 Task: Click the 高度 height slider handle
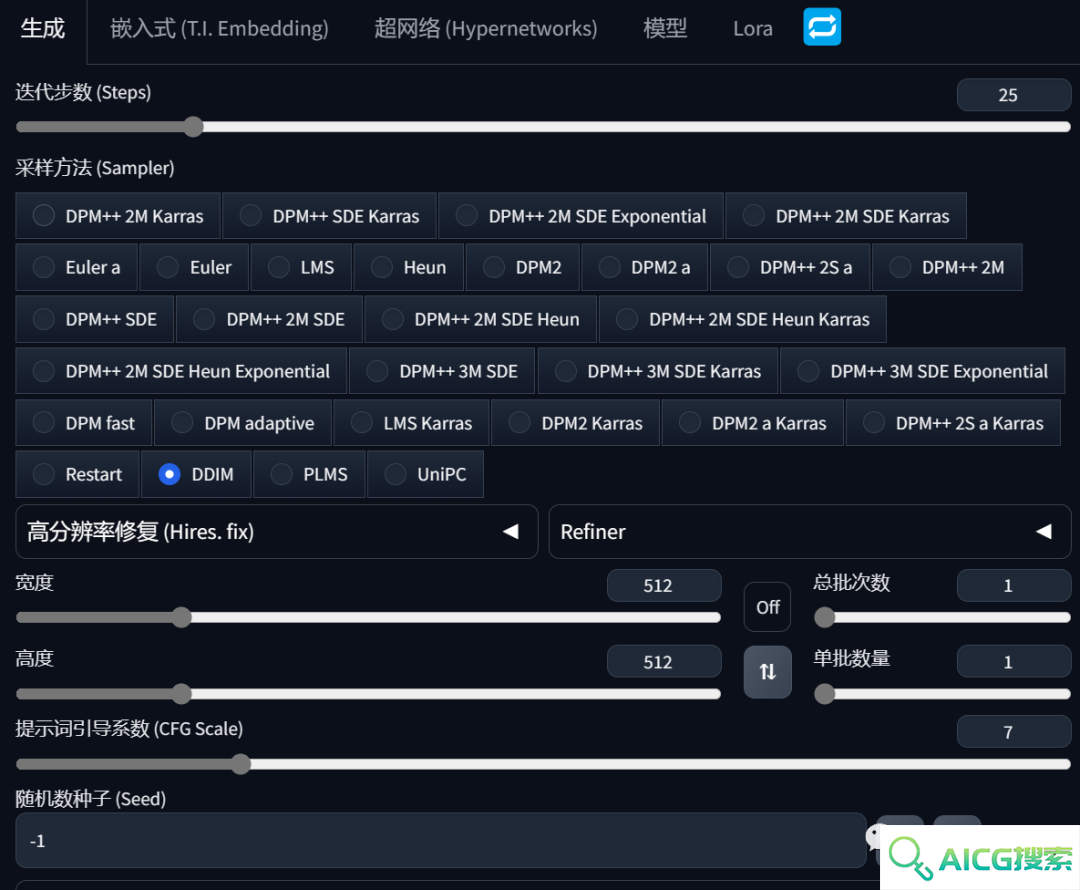(181, 694)
